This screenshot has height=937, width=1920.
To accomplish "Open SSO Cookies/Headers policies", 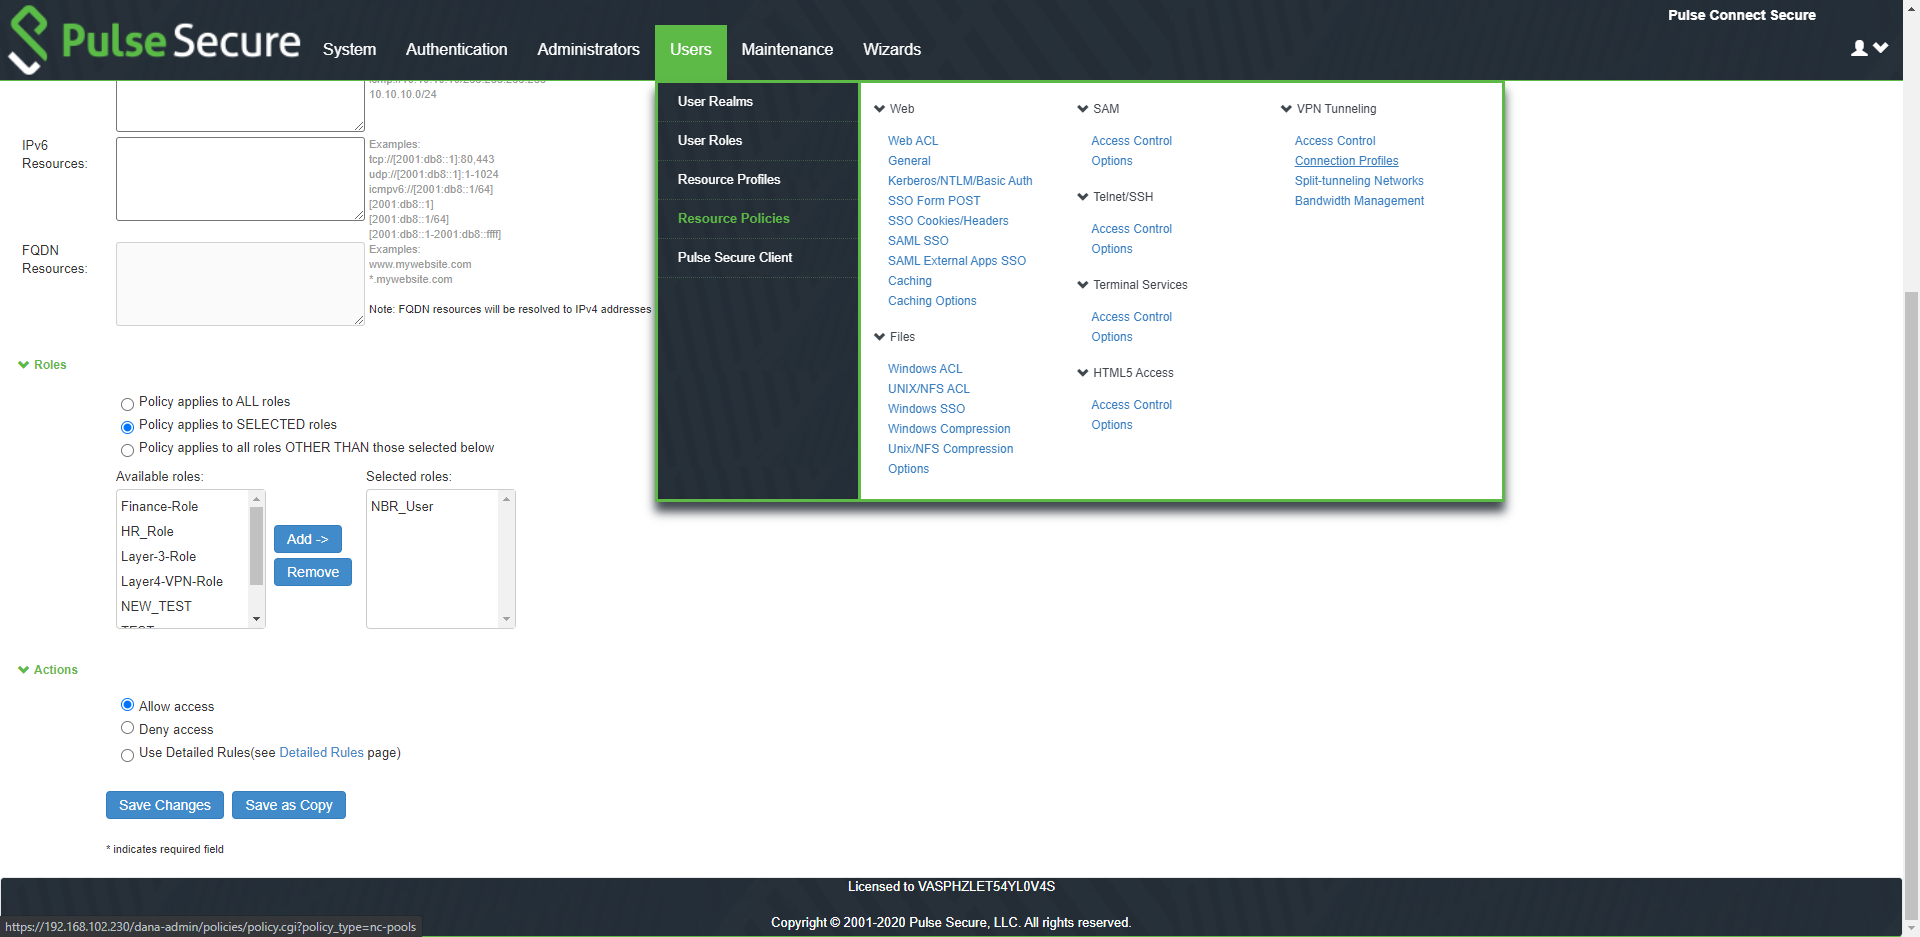I will point(948,221).
